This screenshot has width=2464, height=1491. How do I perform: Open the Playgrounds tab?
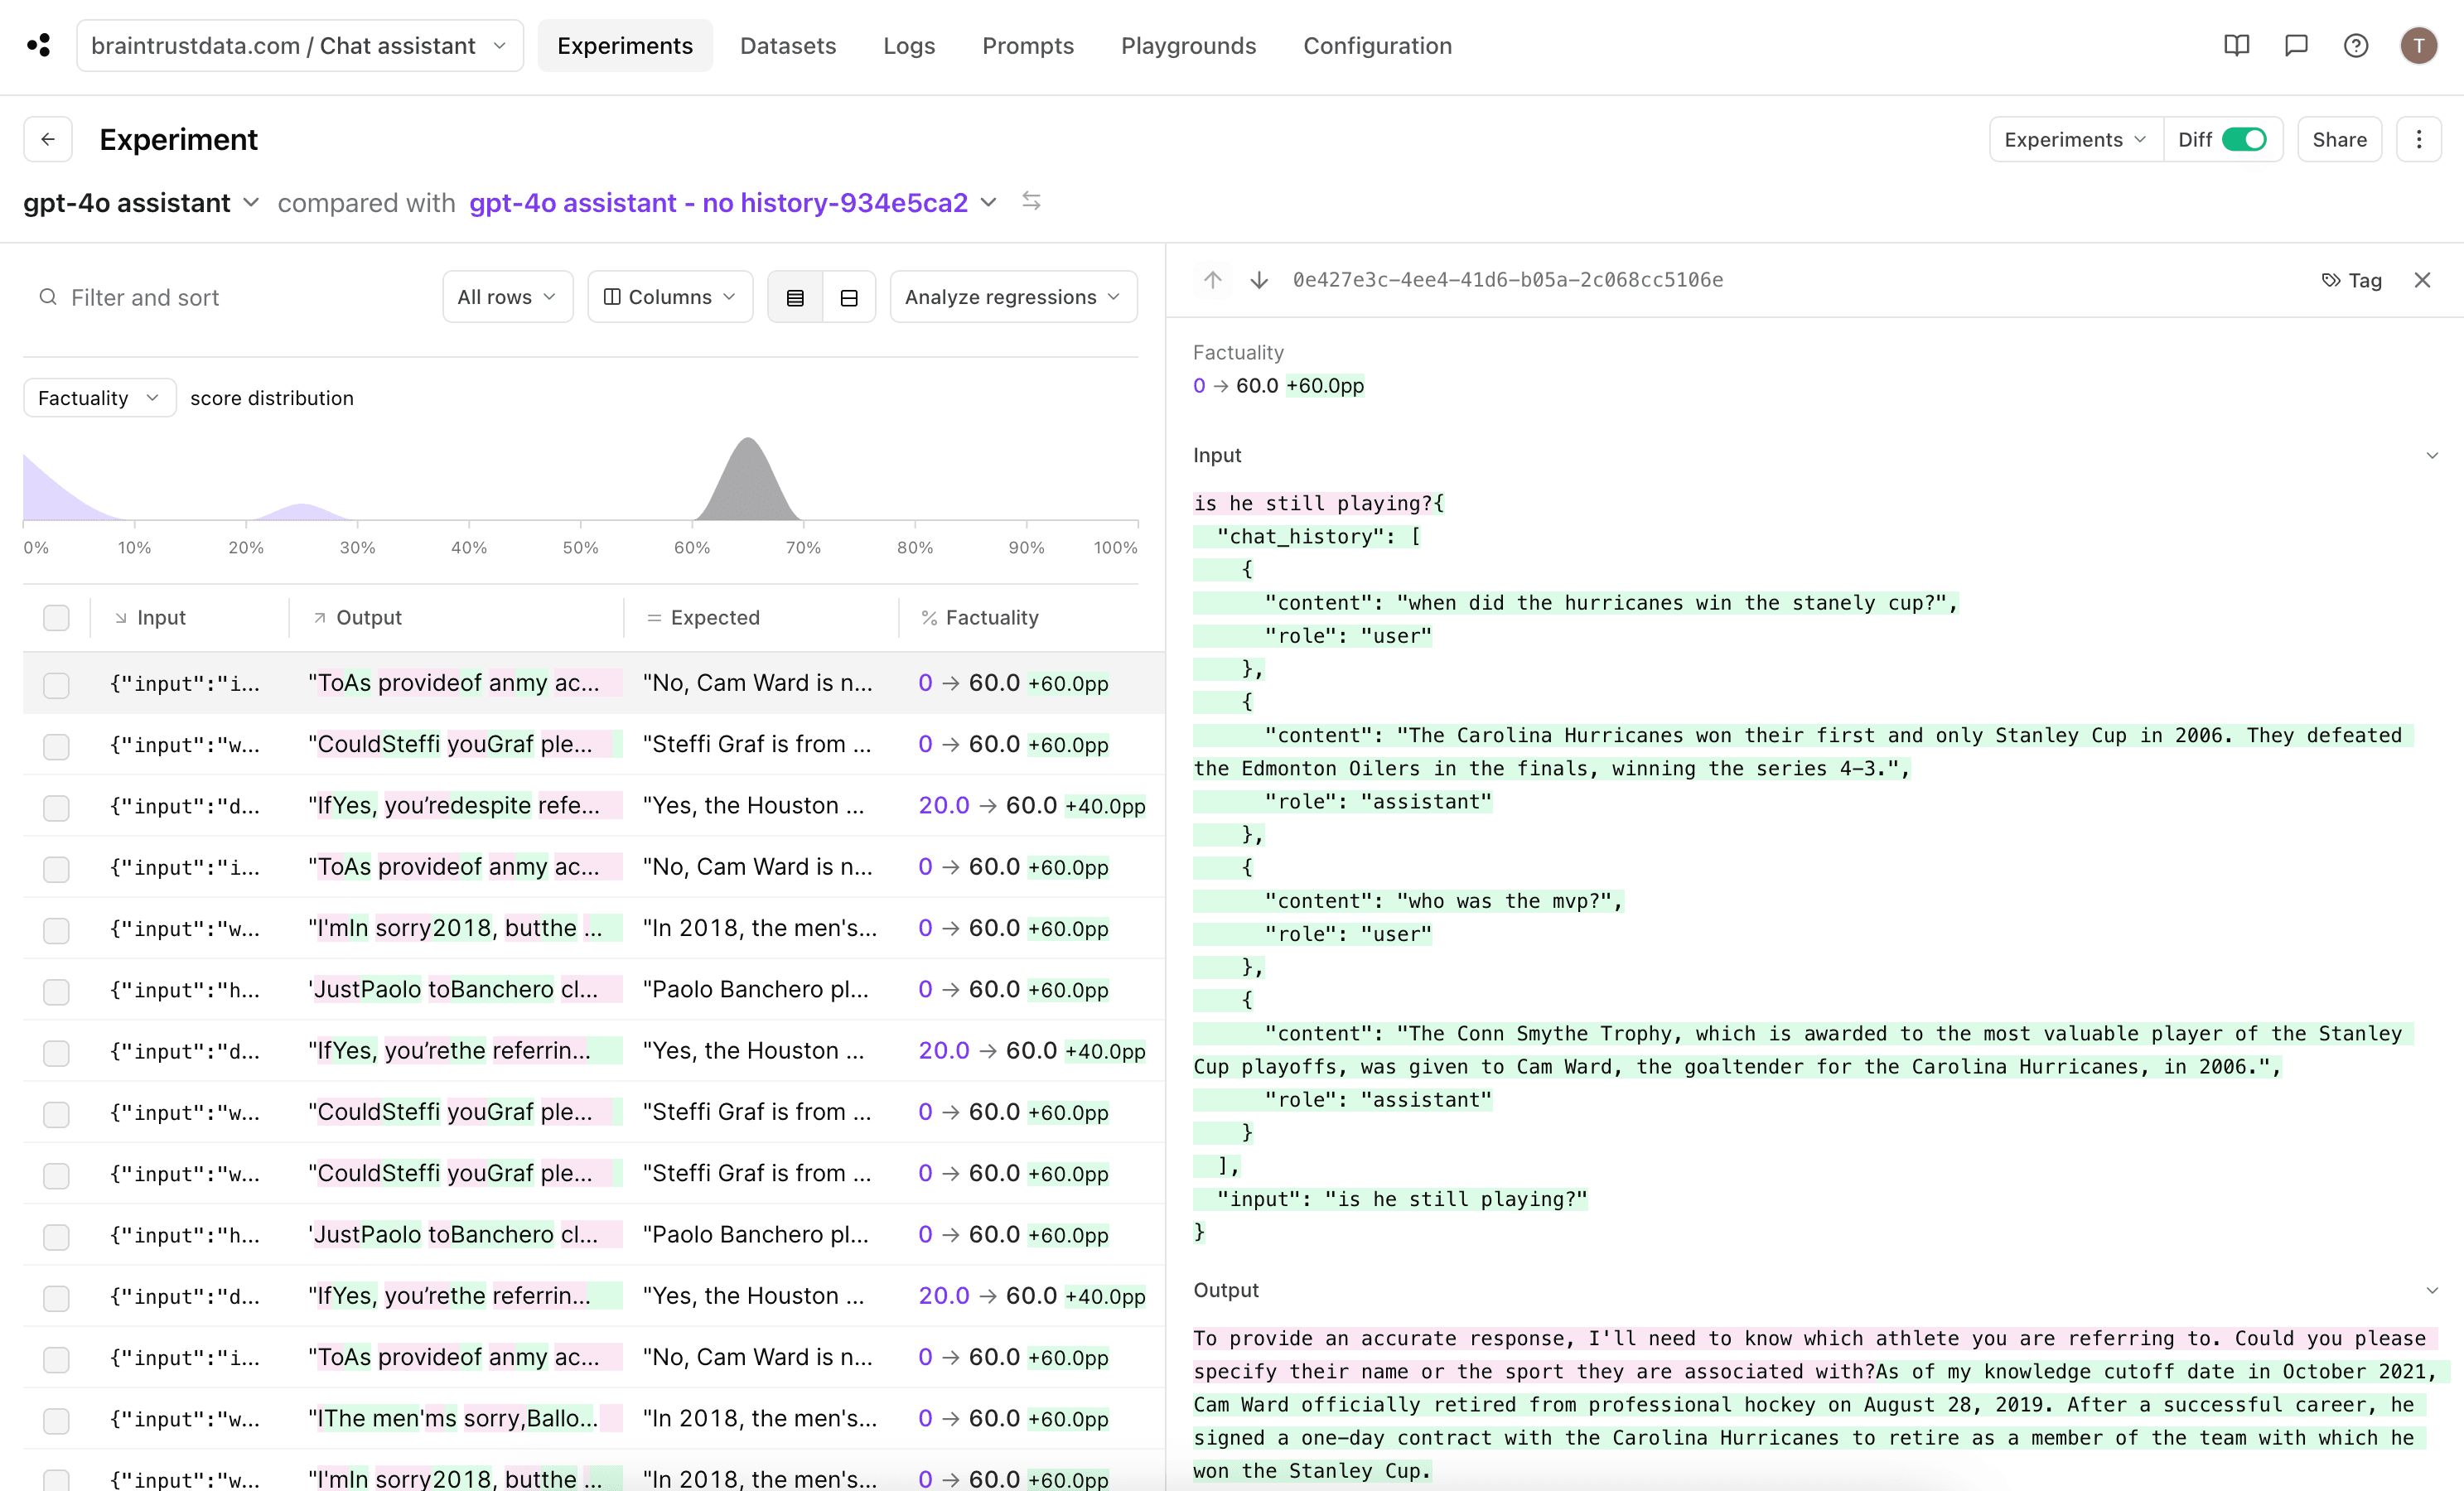point(1187,45)
